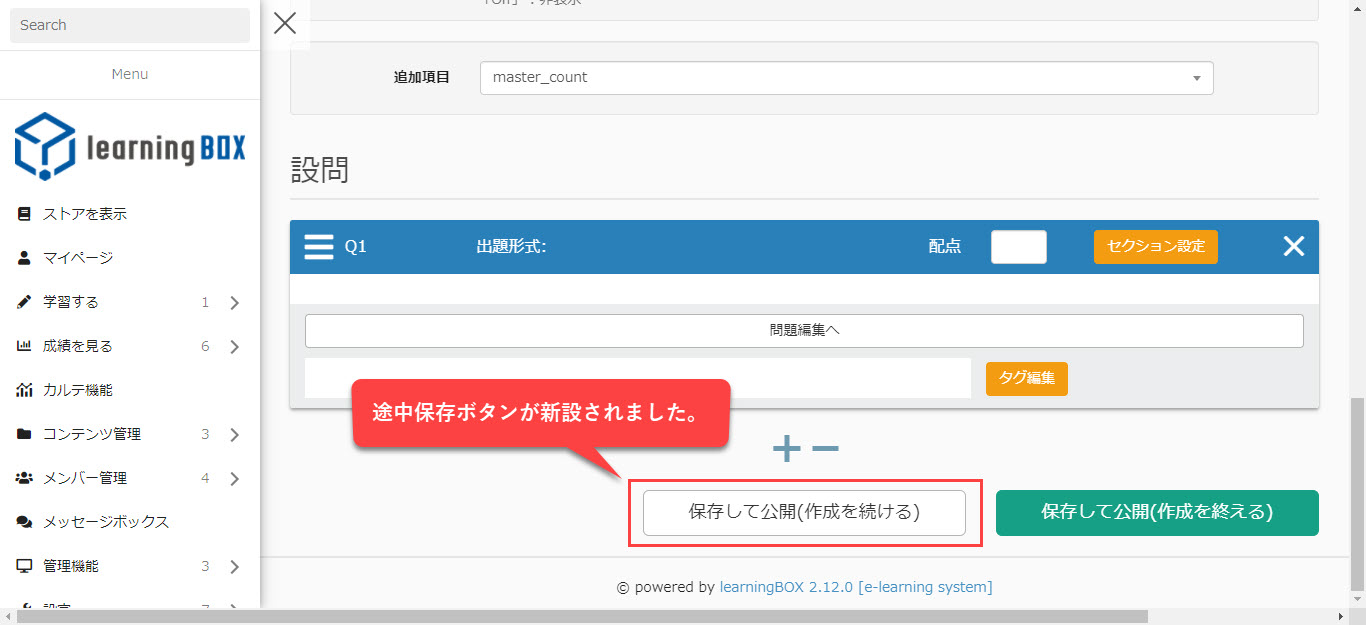1366x625 pixels.
Task: Click the セクション設定 button
Action: (x=1155, y=246)
